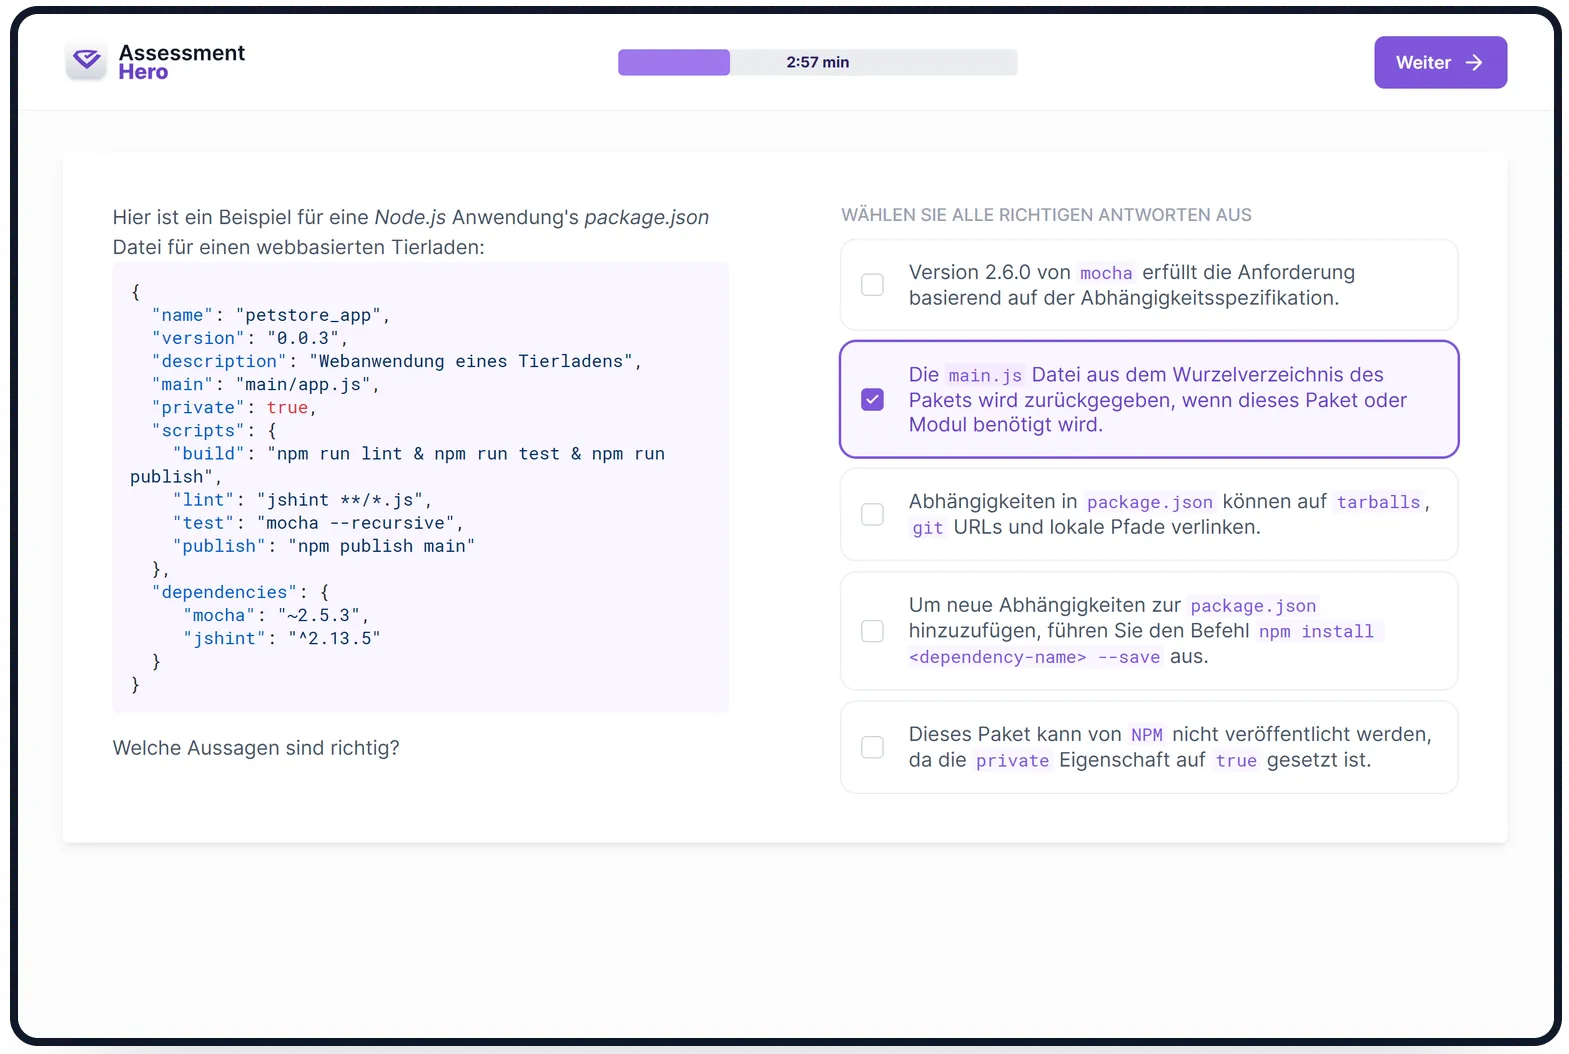Click the Assessment Hero logo icon
This screenshot has height=1054, width=1569.
pos(87,62)
